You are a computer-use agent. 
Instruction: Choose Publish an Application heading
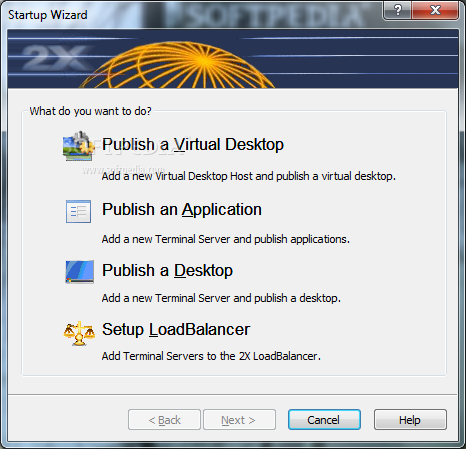point(182,210)
